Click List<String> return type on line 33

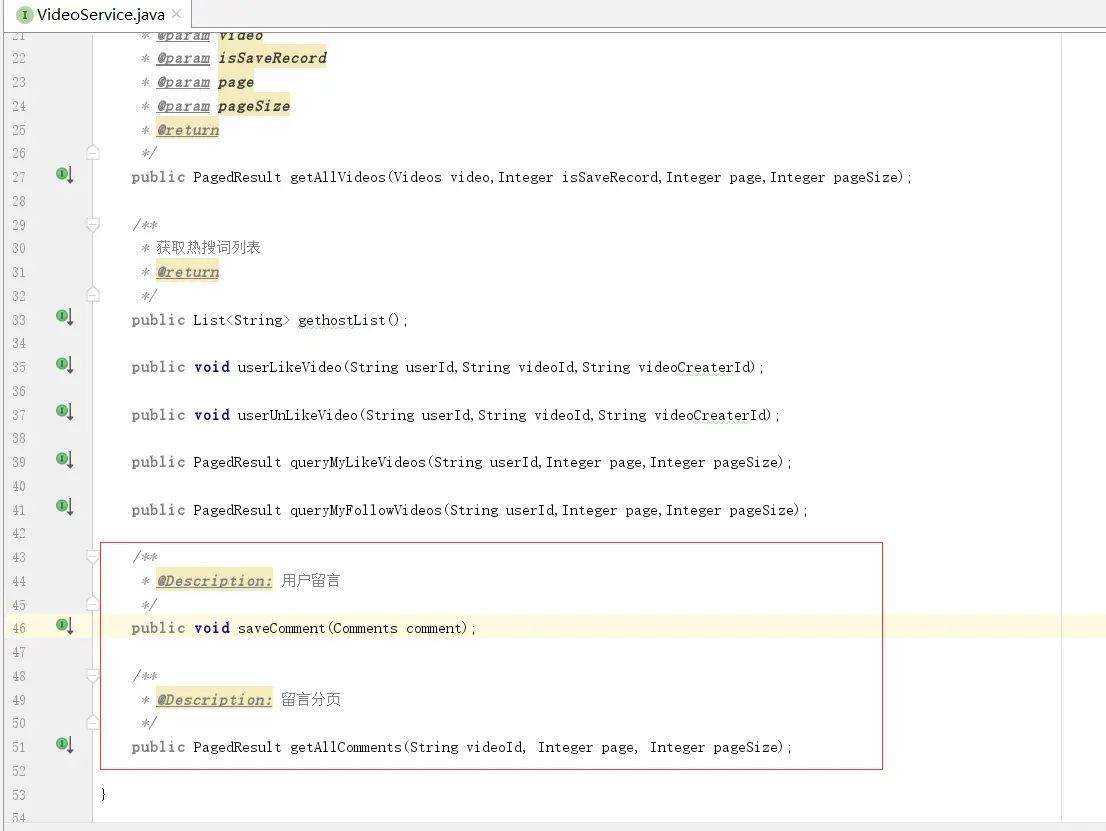241,320
